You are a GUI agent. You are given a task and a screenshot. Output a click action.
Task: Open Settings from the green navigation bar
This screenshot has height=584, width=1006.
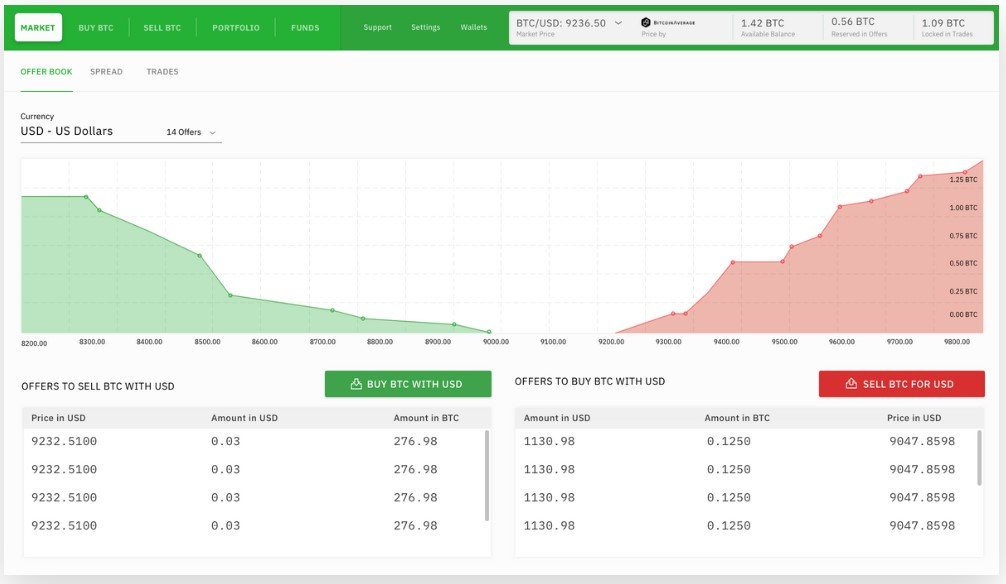(x=425, y=27)
